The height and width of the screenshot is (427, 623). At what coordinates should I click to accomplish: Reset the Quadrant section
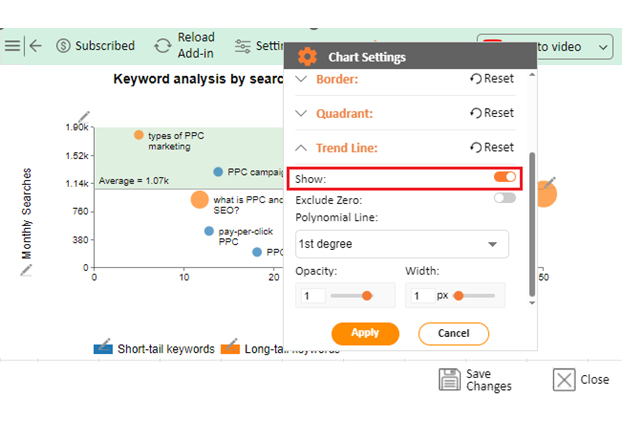point(492,113)
